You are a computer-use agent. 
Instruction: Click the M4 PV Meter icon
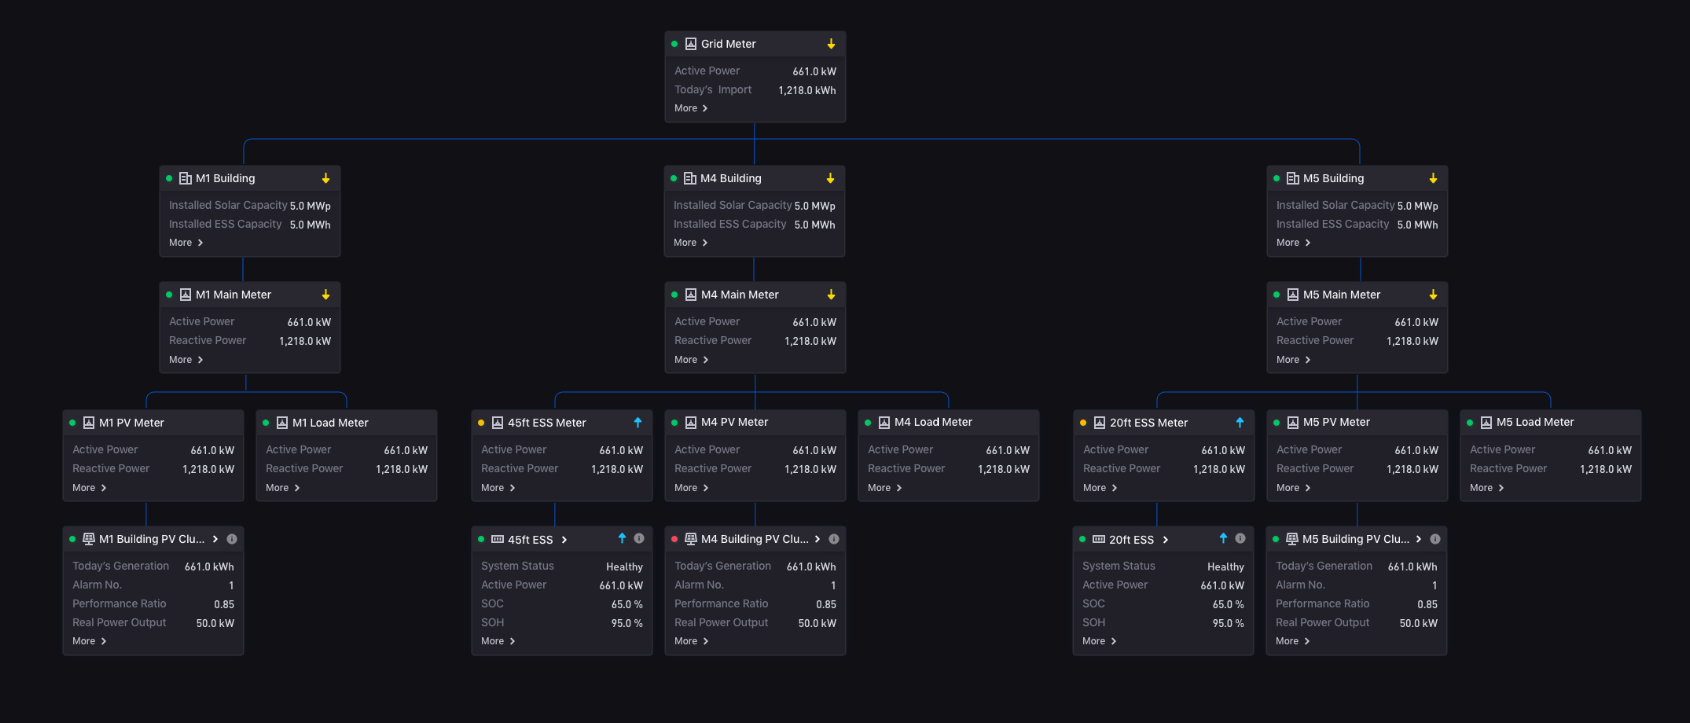(x=691, y=423)
